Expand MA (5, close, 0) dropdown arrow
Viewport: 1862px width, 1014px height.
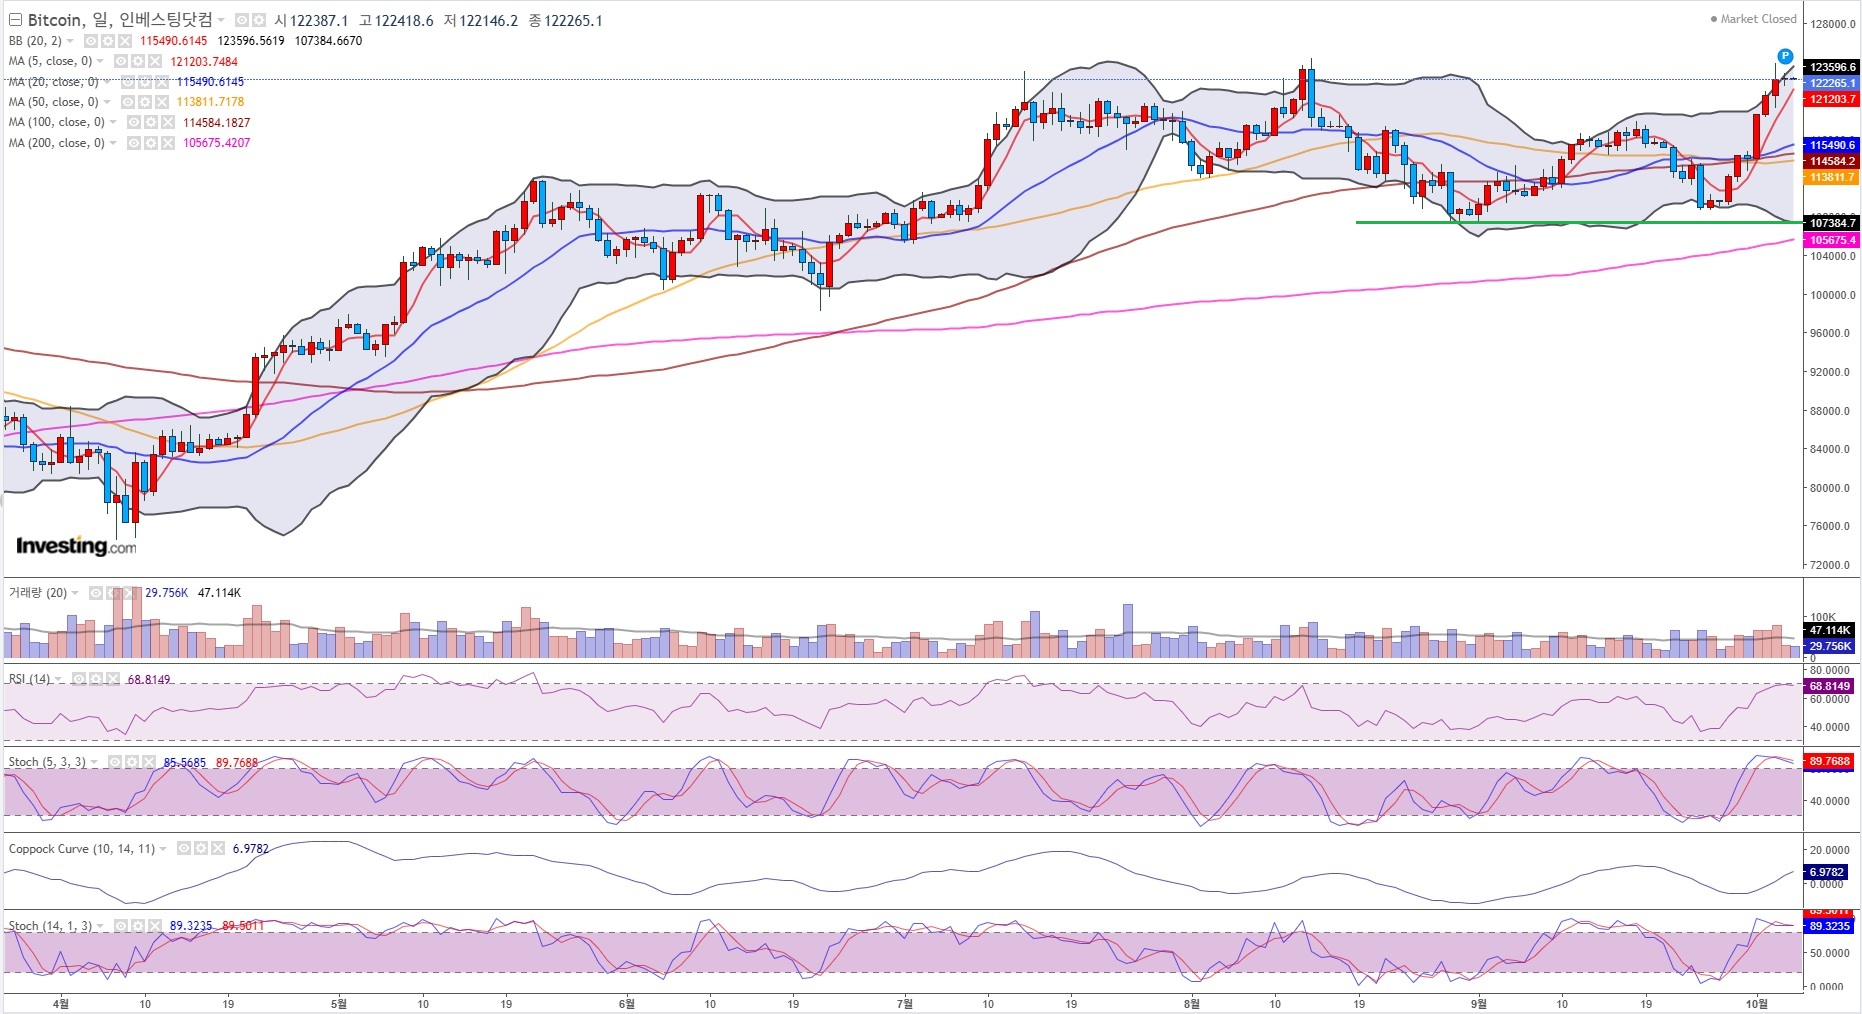pyautogui.click(x=101, y=61)
